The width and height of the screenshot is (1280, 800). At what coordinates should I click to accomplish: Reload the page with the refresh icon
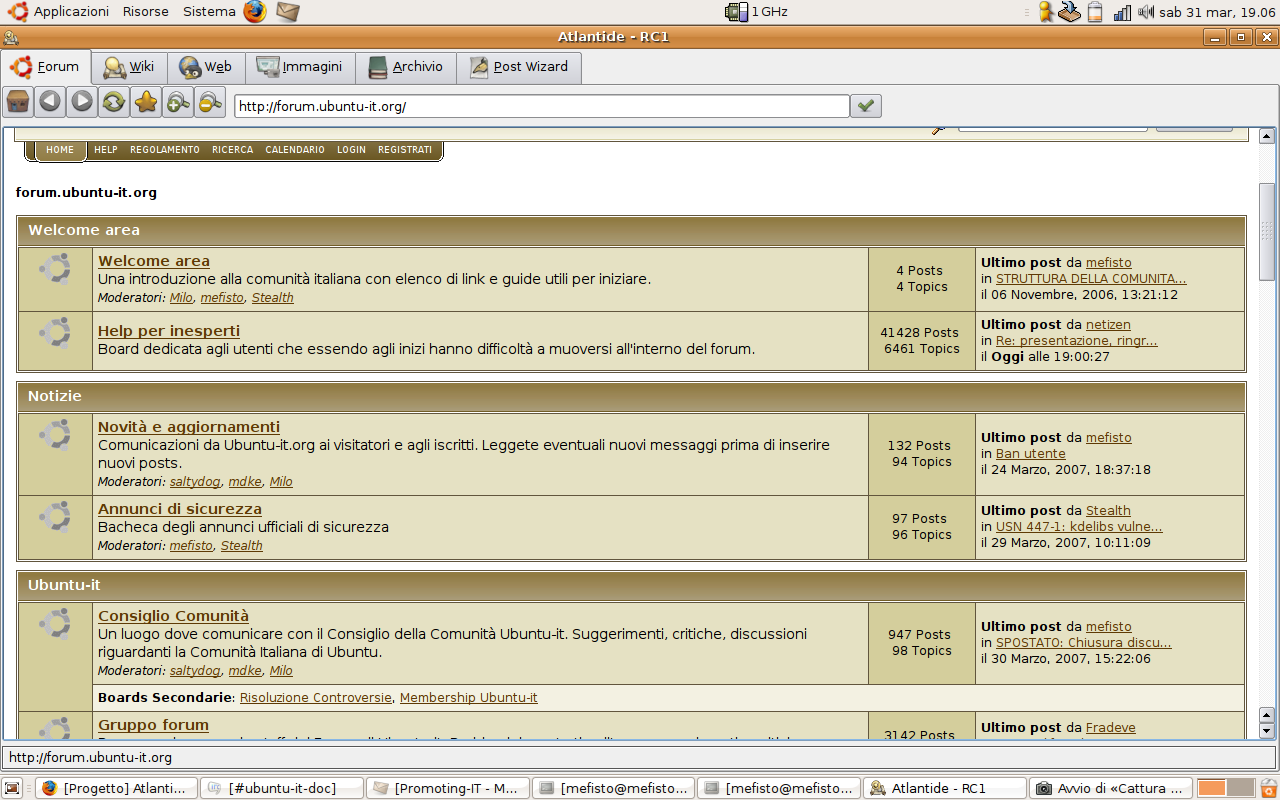(x=114, y=101)
